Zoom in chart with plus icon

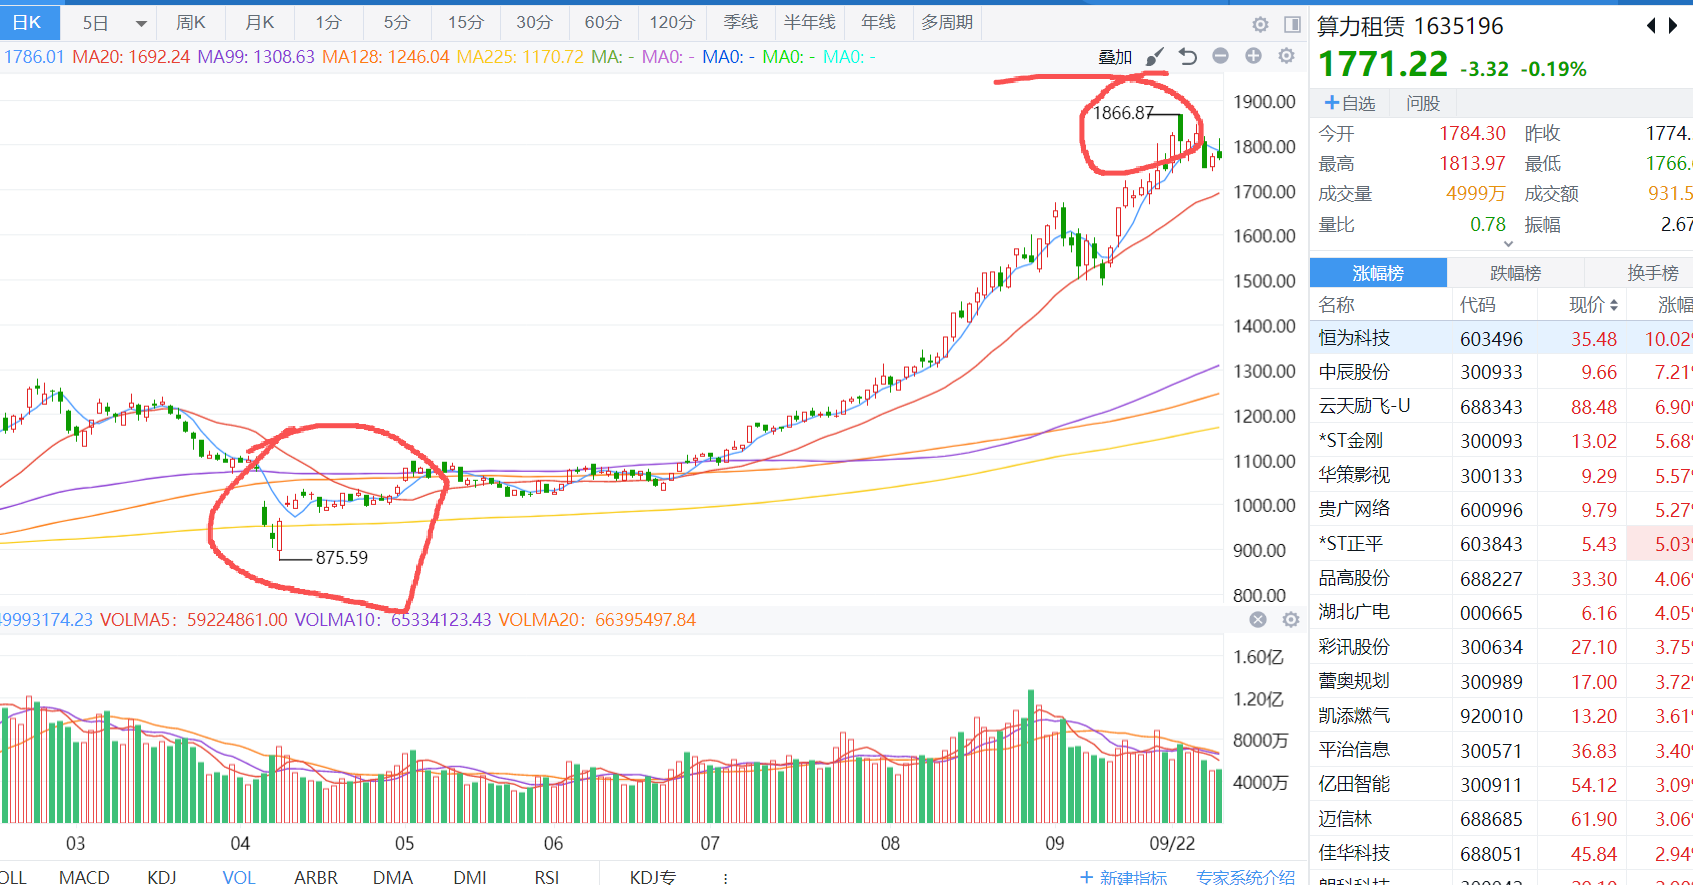pos(1253,56)
